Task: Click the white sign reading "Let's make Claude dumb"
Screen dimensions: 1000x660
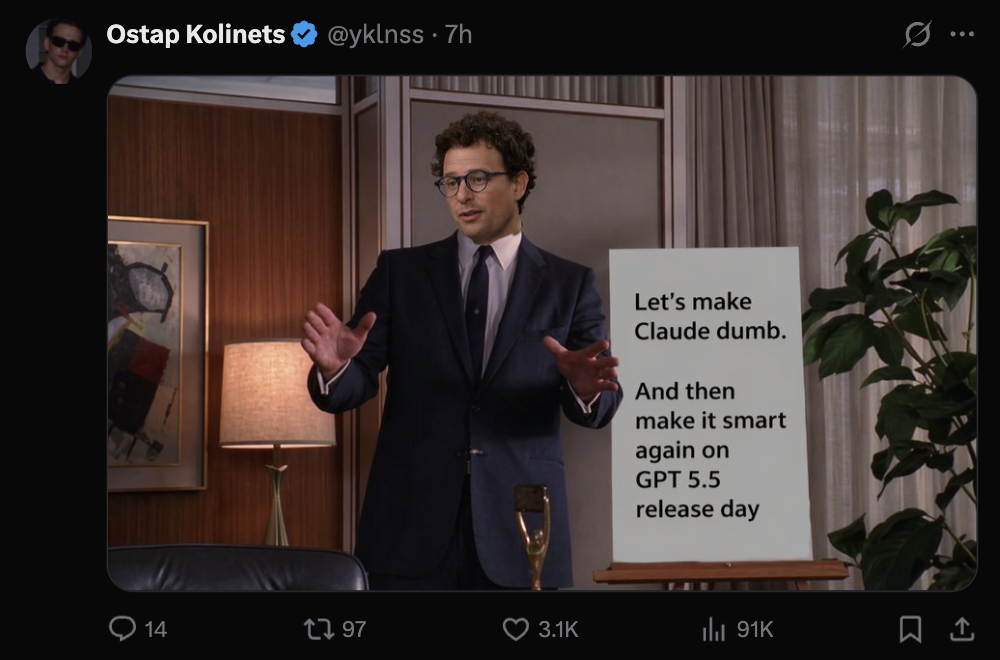Action: tap(709, 404)
